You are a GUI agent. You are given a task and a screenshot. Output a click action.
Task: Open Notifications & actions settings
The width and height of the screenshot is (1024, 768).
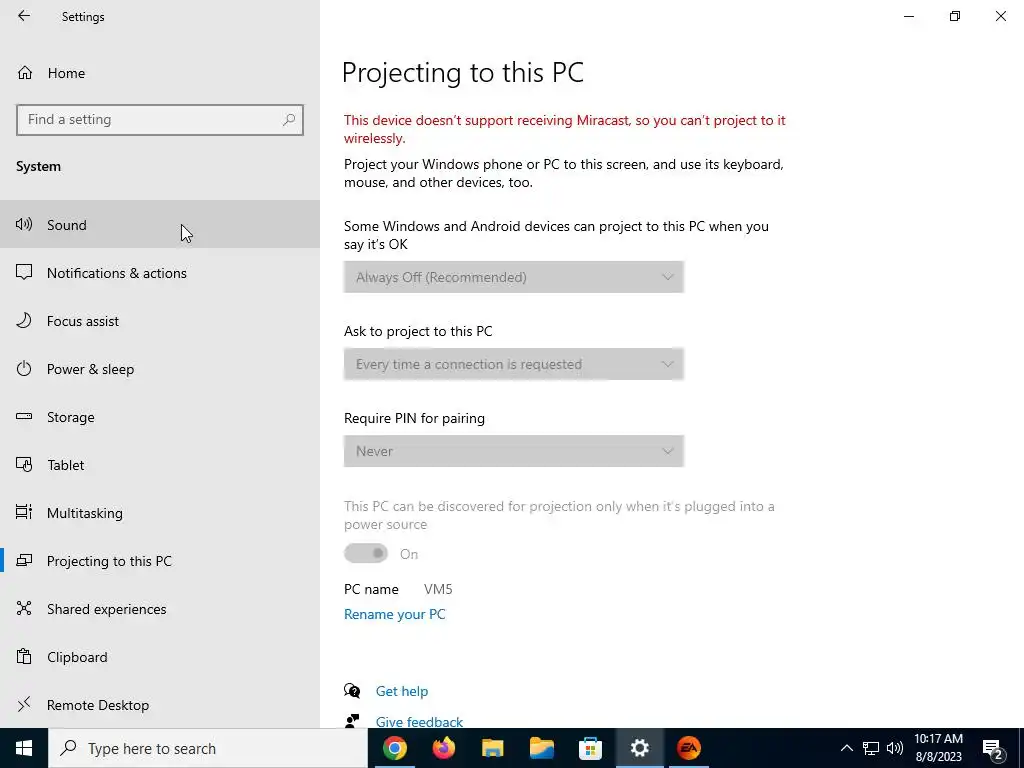(160, 272)
